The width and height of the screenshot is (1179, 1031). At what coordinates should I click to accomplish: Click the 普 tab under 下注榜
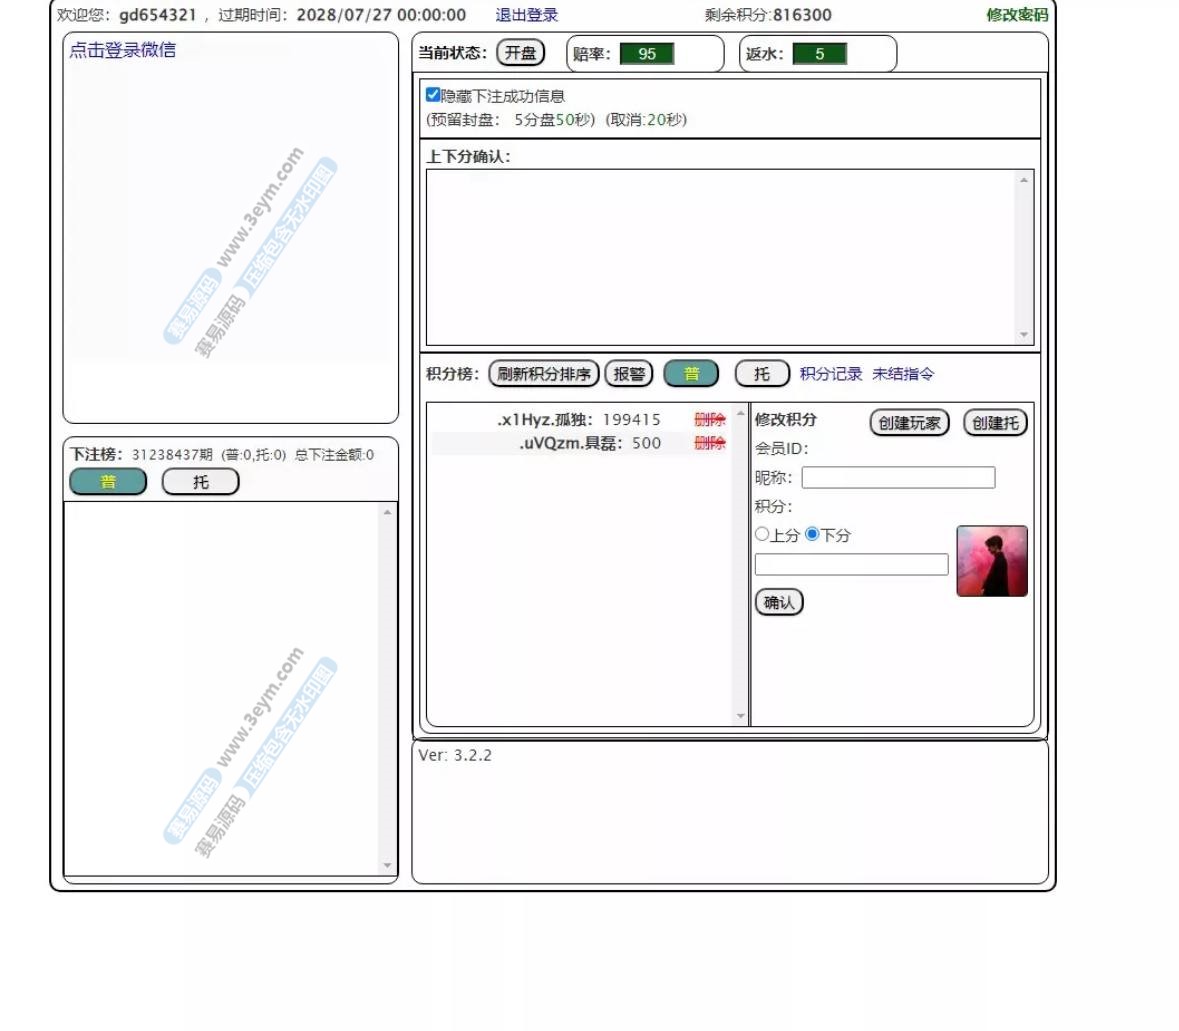click(x=108, y=482)
